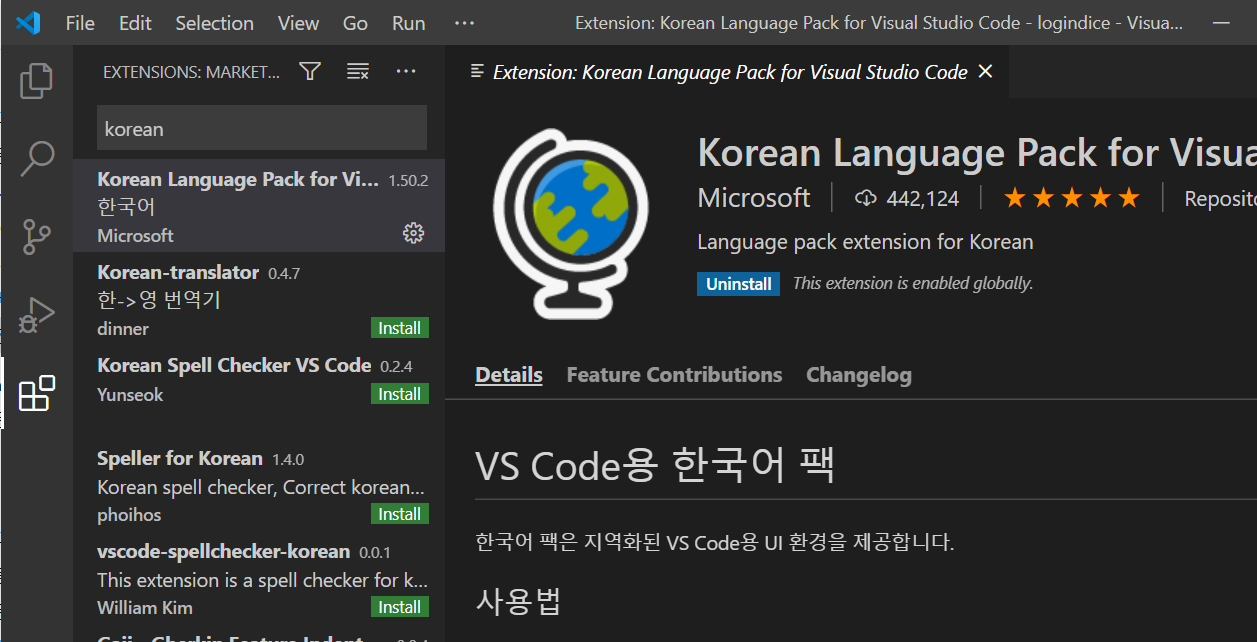The image size is (1257, 642).
Task: Close the Korean Language Pack extension tab
Action: [985, 71]
